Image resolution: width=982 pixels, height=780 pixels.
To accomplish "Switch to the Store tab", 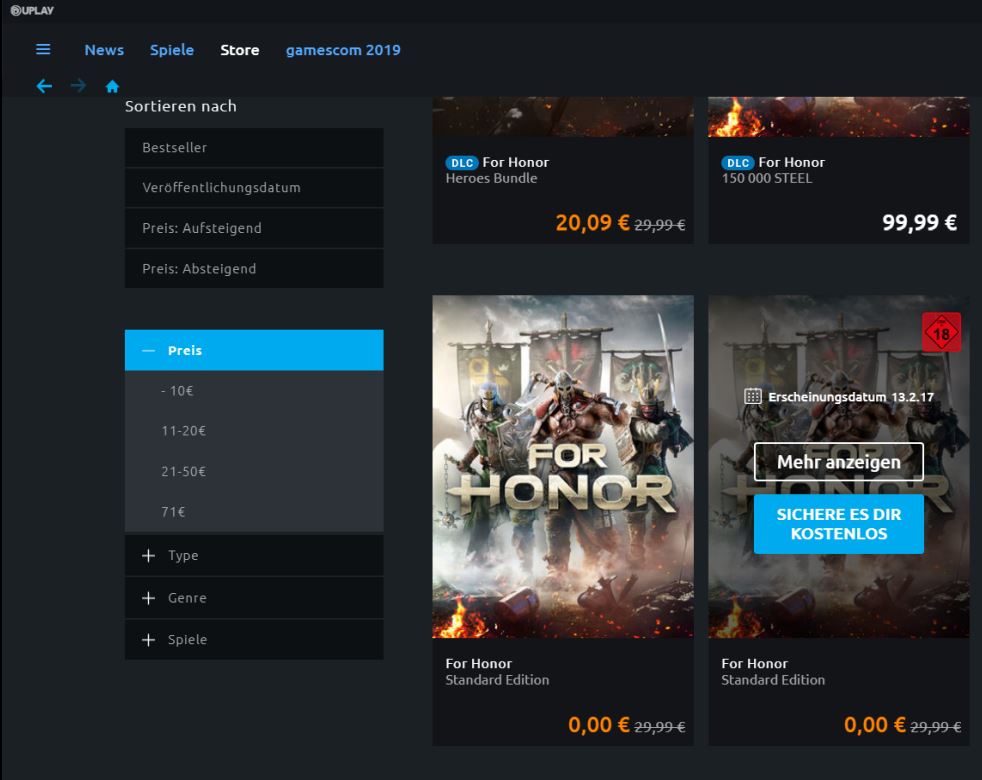I will pos(240,50).
